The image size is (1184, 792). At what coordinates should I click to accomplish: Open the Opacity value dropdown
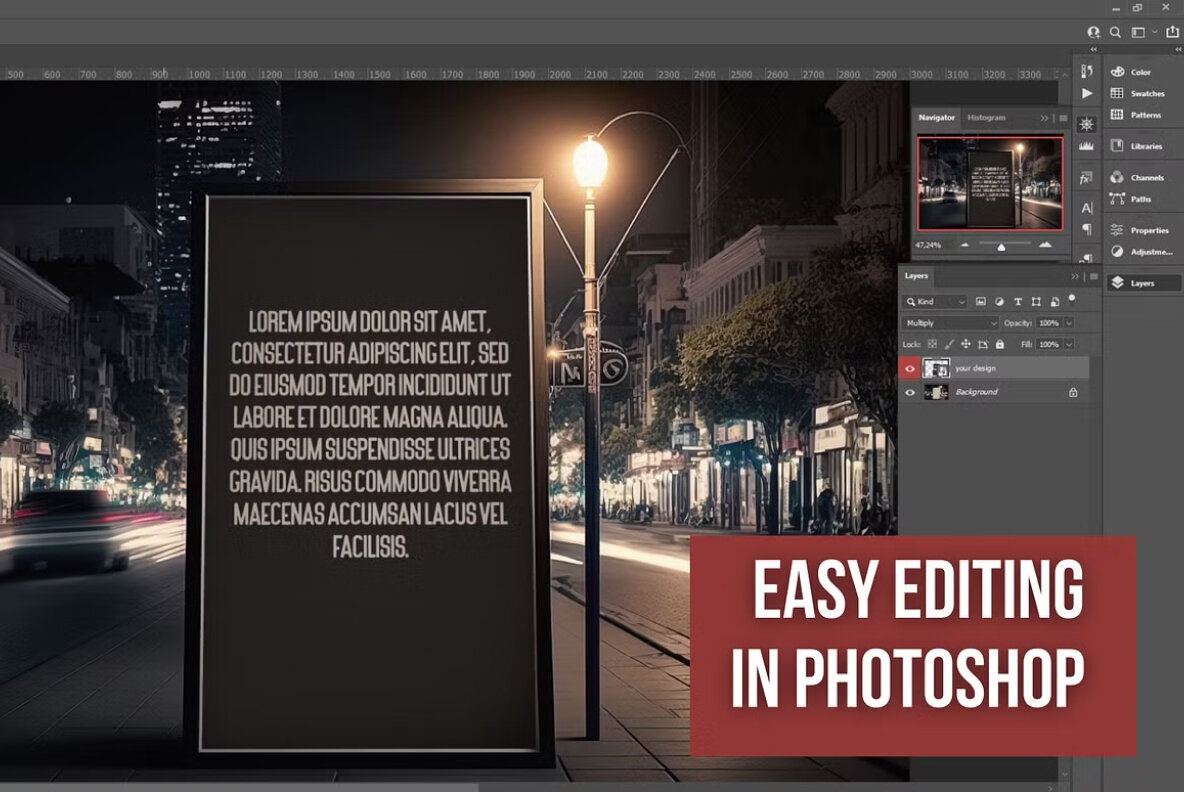[x=1069, y=323]
